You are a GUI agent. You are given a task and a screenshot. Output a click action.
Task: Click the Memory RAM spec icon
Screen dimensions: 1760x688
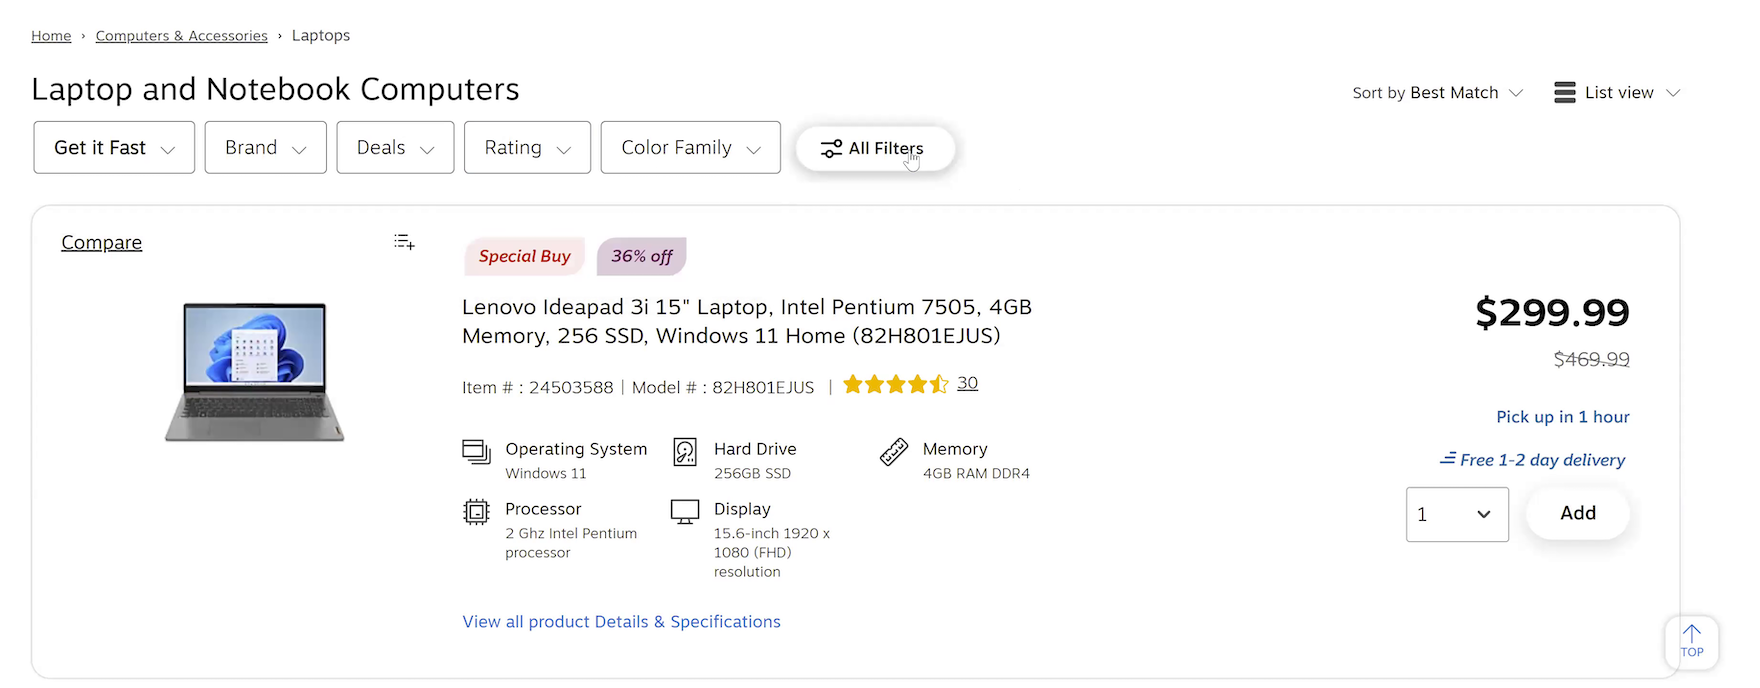coord(894,452)
